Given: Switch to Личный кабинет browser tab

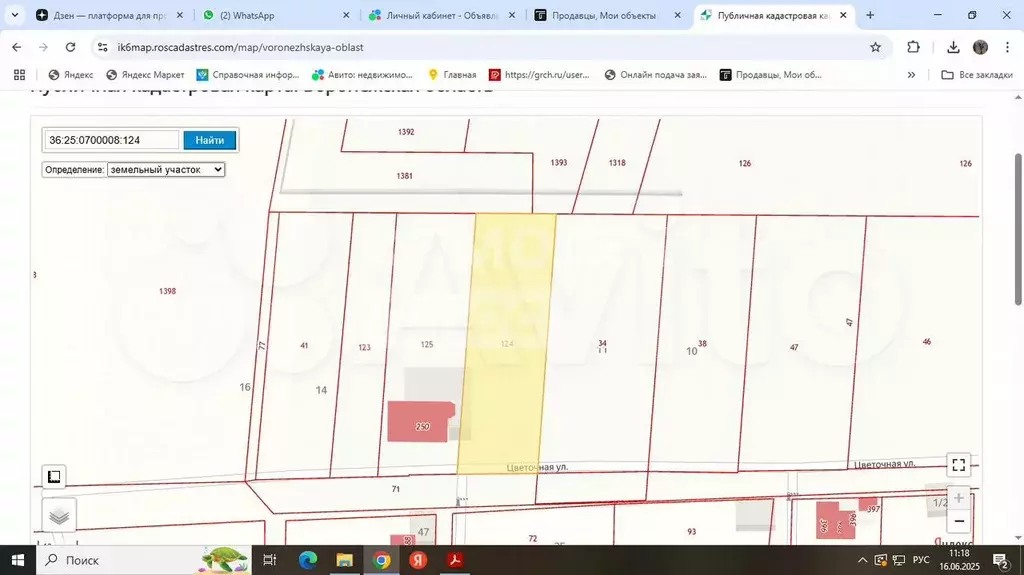Looking at the screenshot, I should [x=442, y=15].
